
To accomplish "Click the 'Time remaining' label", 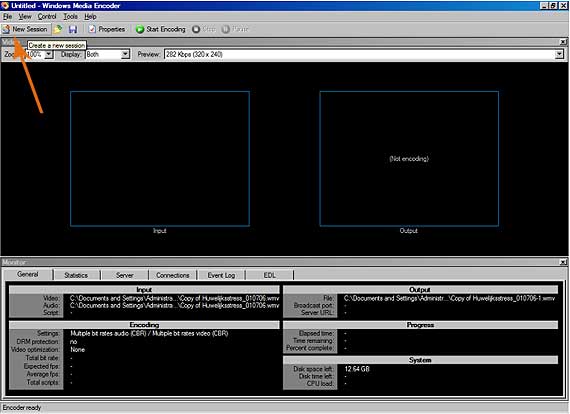I will click(x=313, y=341).
